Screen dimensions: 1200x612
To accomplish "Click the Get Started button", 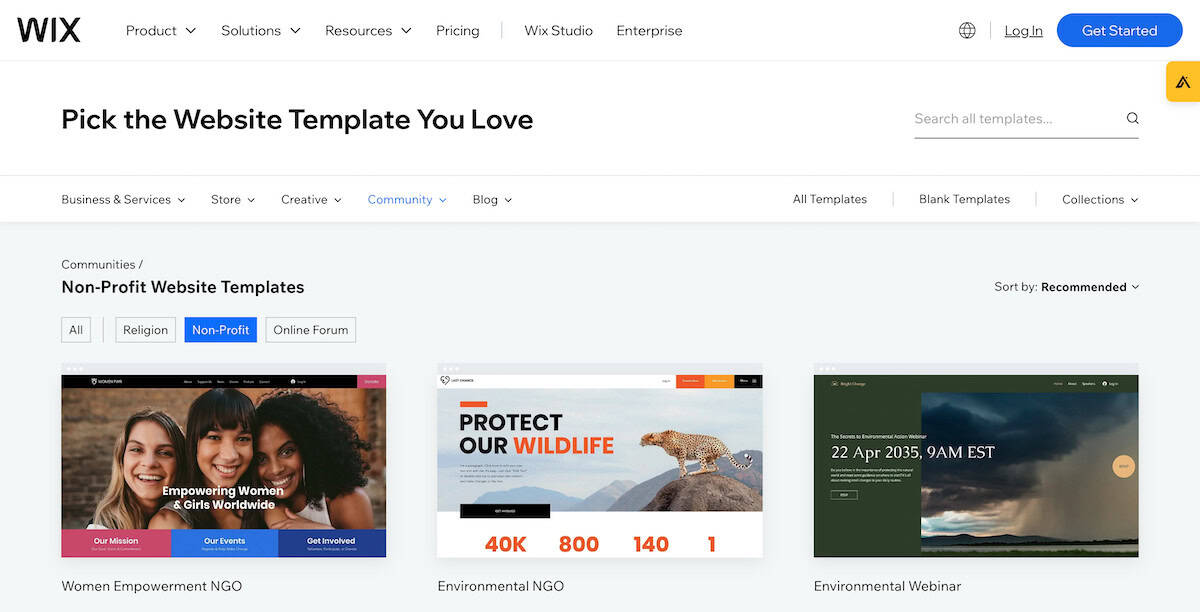I will point(1119,30).
